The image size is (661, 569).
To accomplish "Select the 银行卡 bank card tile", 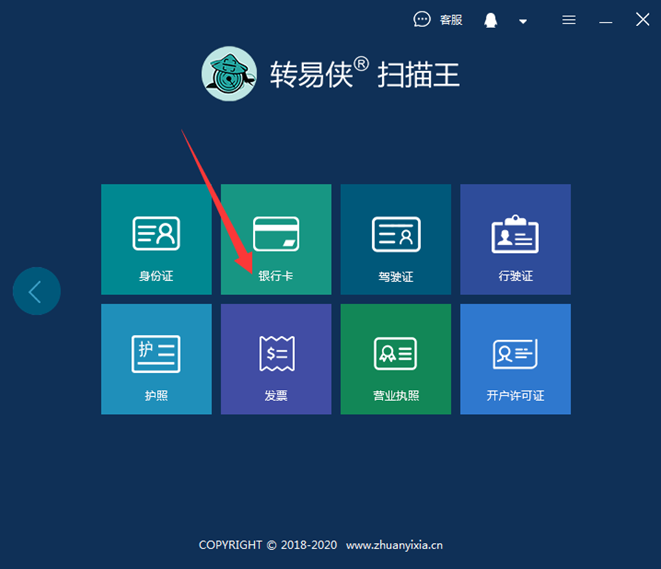I will pos(276,239).
